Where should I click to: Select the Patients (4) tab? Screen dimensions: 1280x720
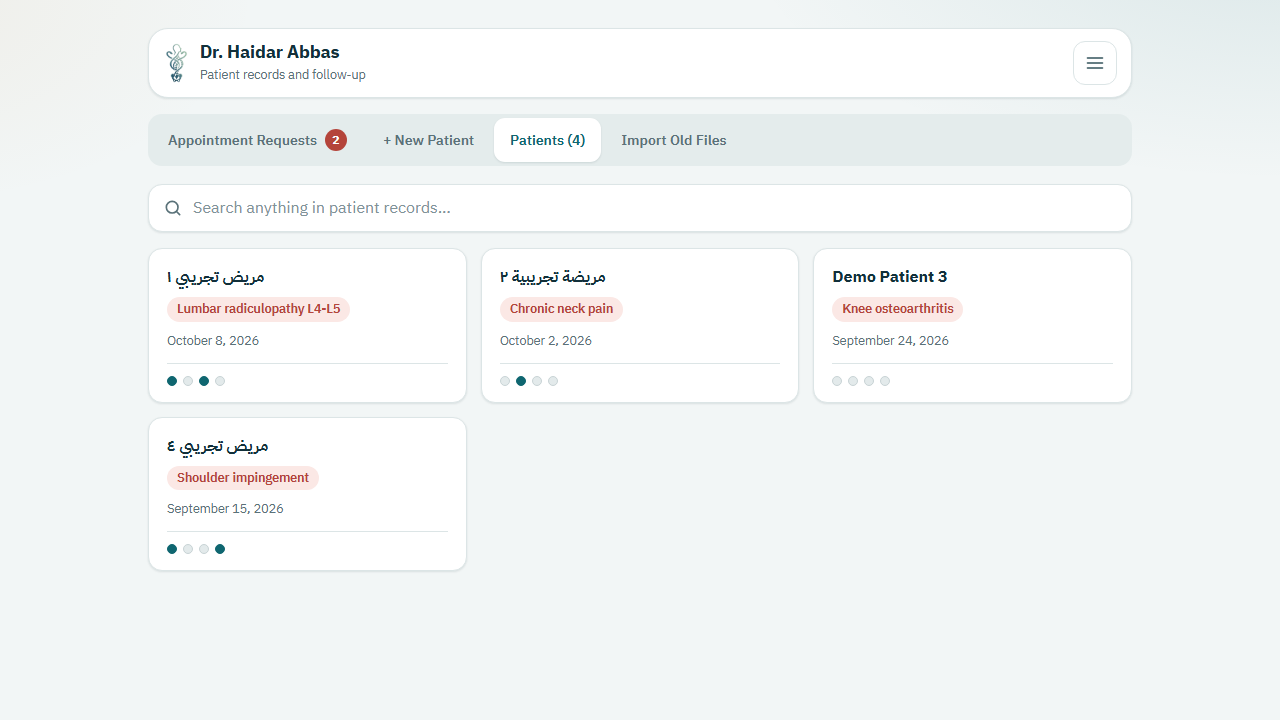point(547,140)
